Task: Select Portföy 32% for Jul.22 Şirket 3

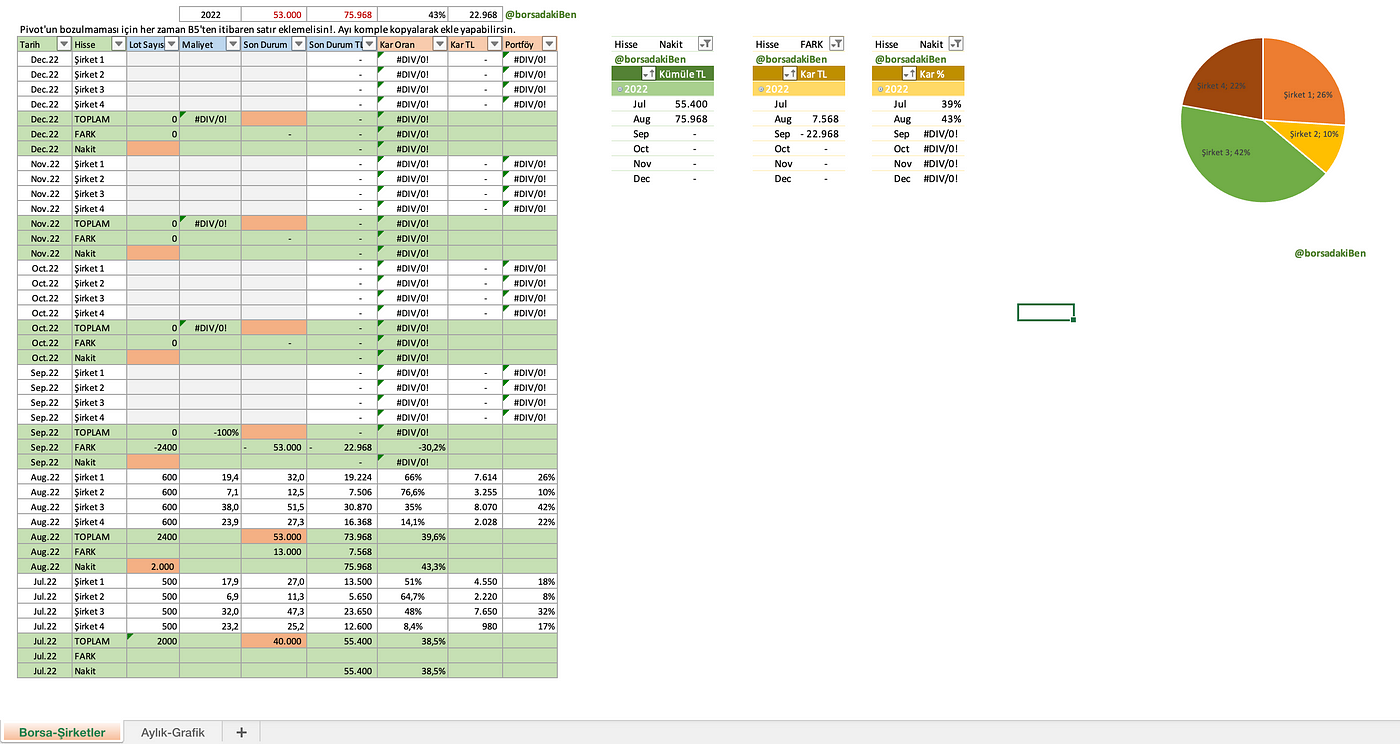Action: point(530,612)
